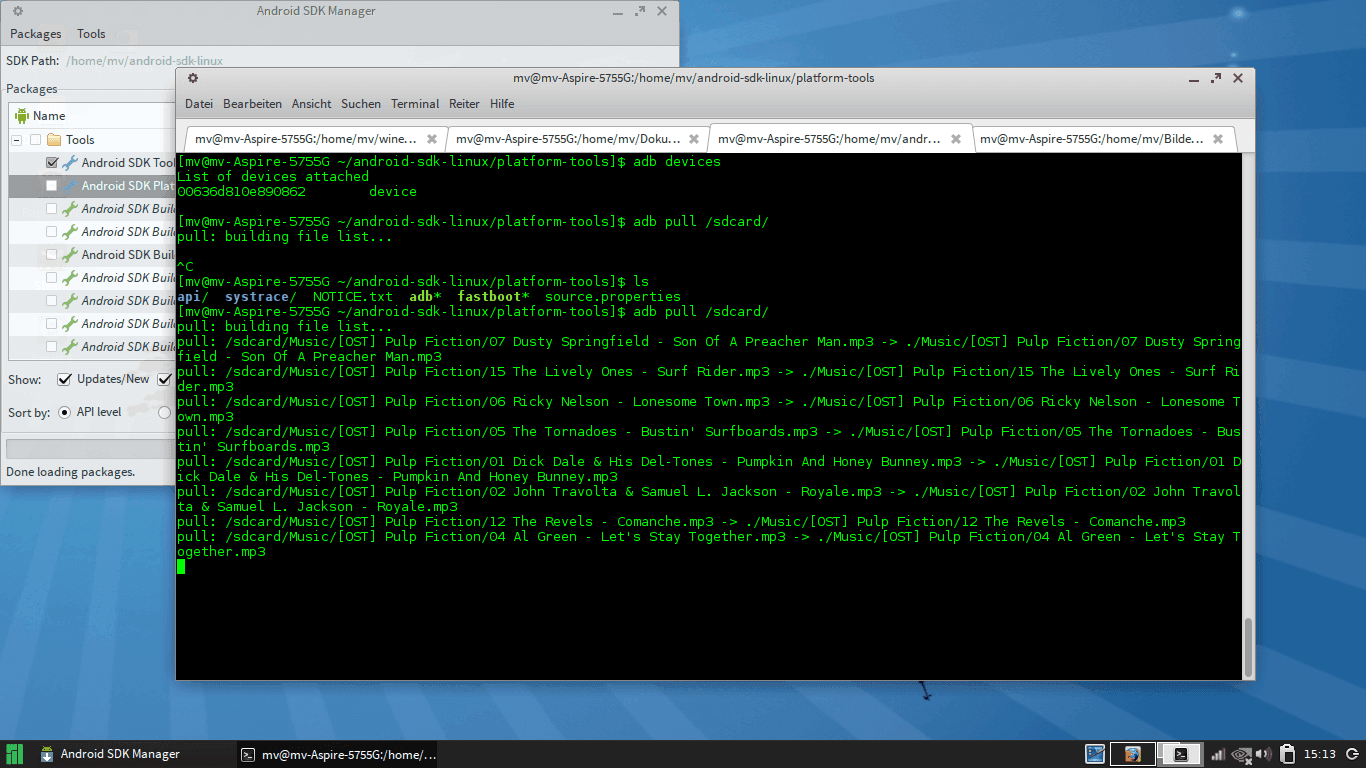Close the wine terminal tab

point(432,139)
